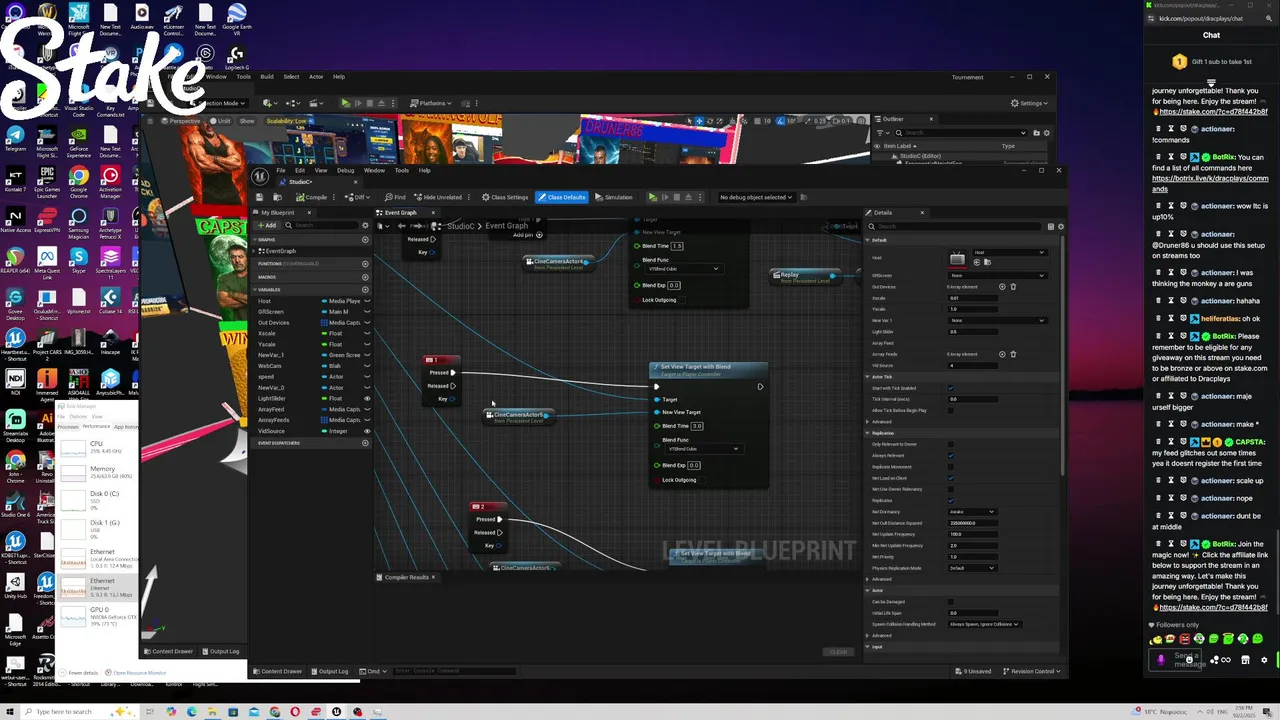This screenshot has height=720, width=1280.
Task: Open the File menu of Blueprint editor
Action: (281, 170)
